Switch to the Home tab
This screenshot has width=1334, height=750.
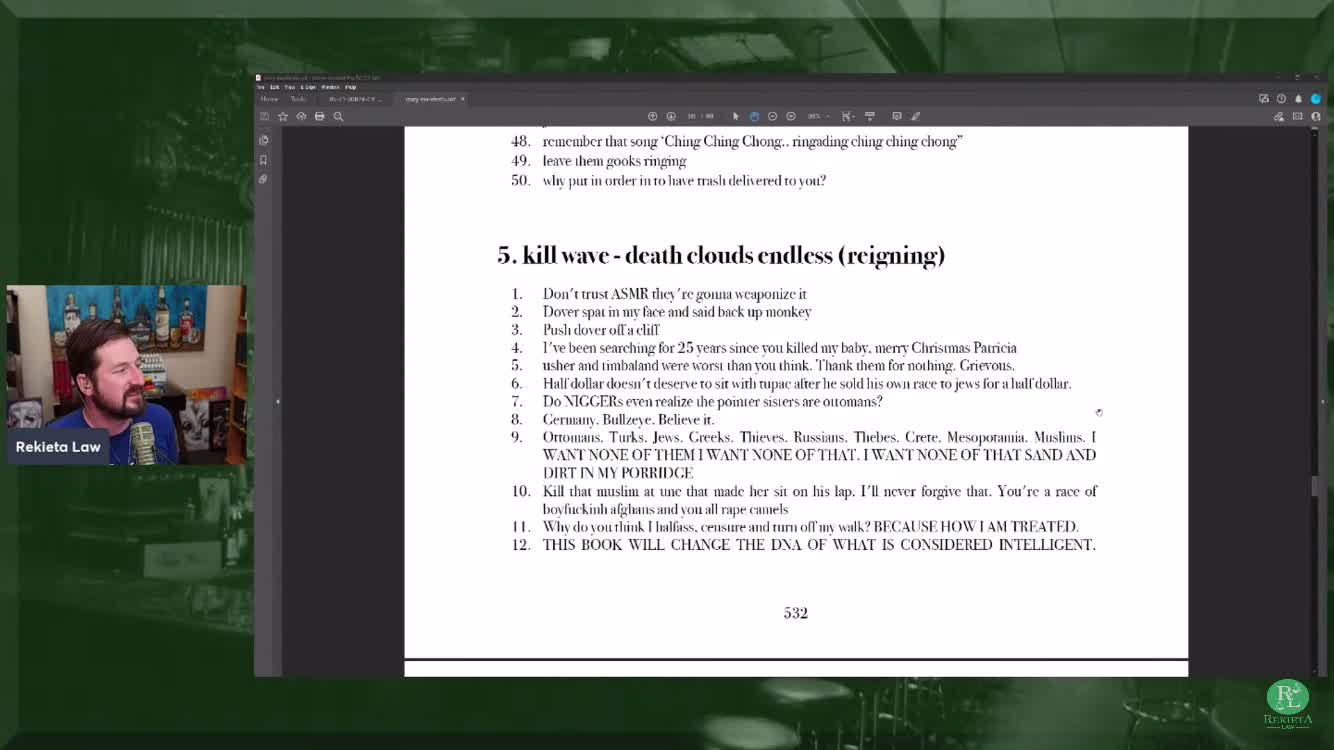point(269,99)
